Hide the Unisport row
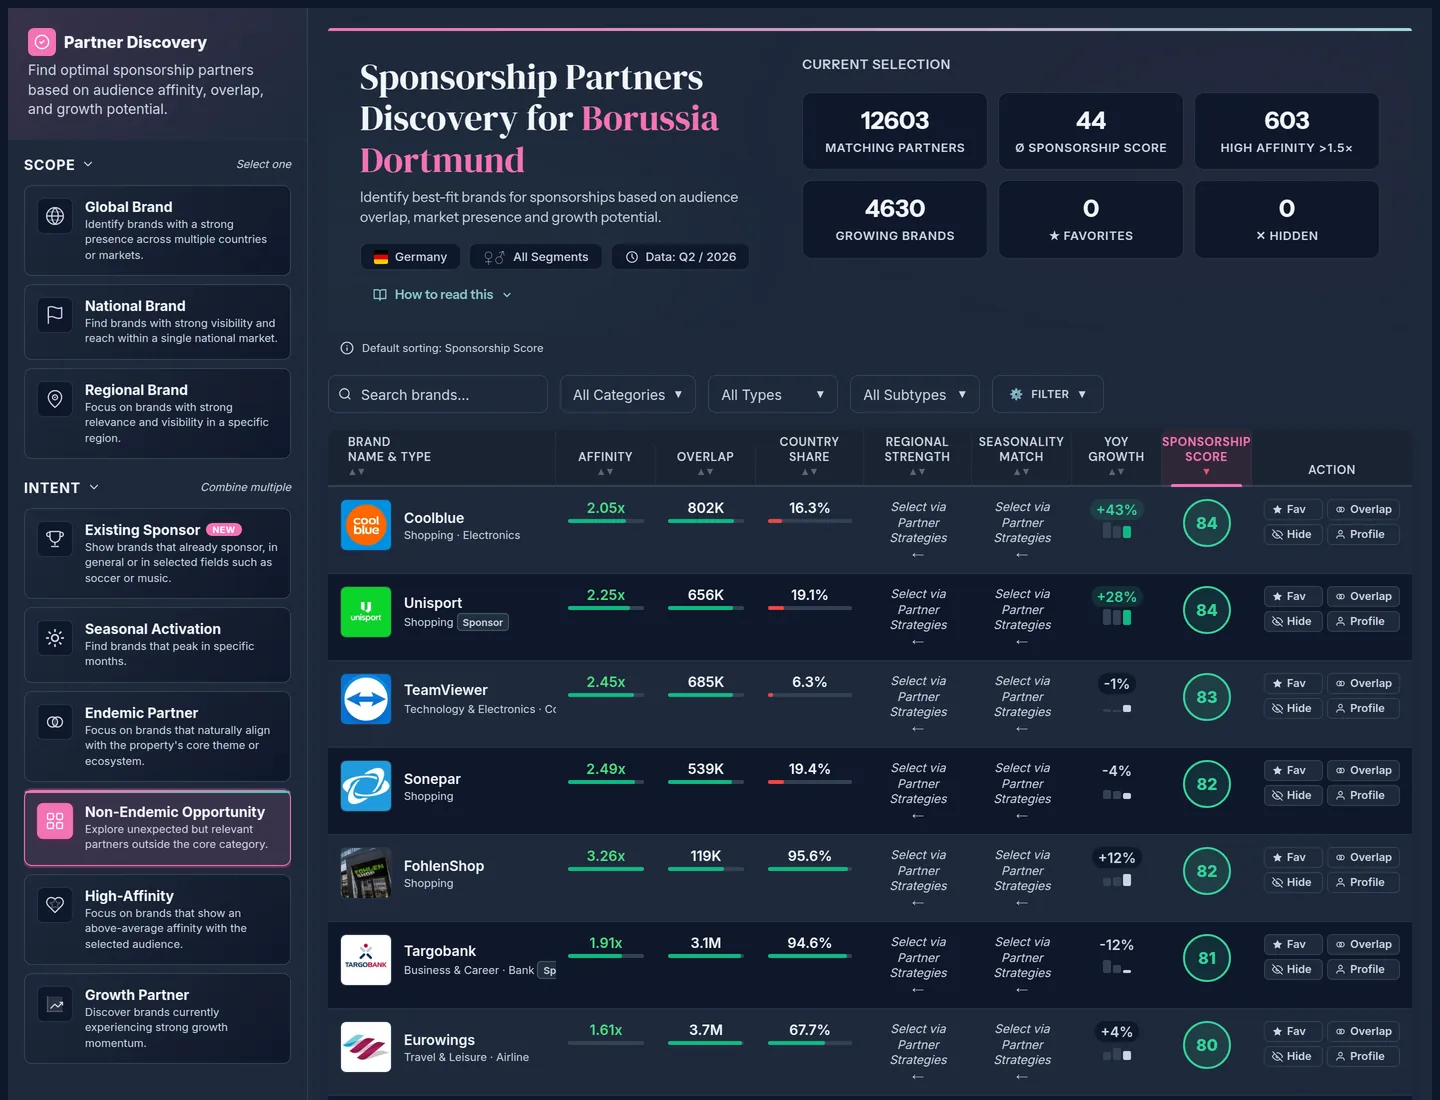This screenshot has width=1440, height=1100. click(1293, 621)
